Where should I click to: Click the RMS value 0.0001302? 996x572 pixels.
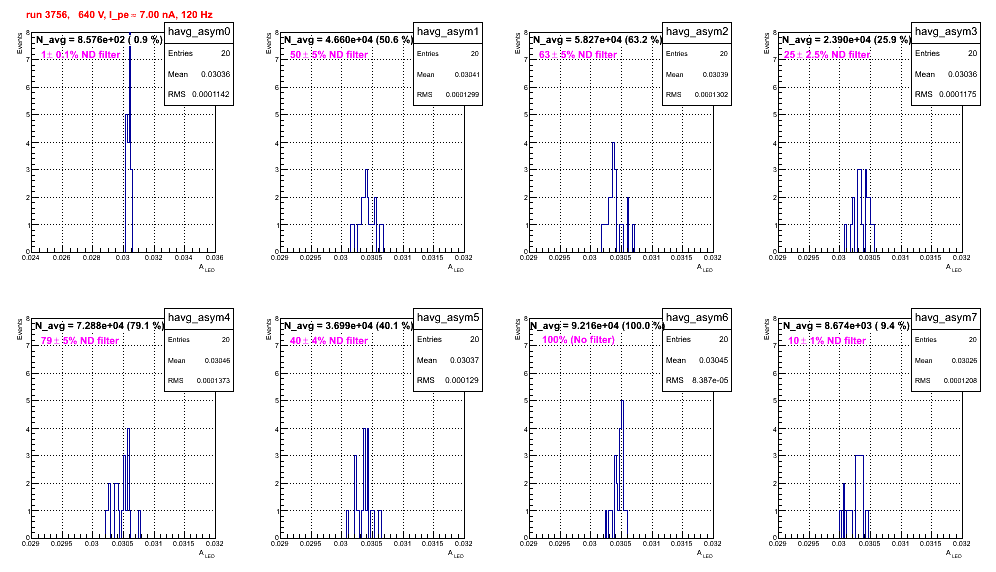point(711,95)
